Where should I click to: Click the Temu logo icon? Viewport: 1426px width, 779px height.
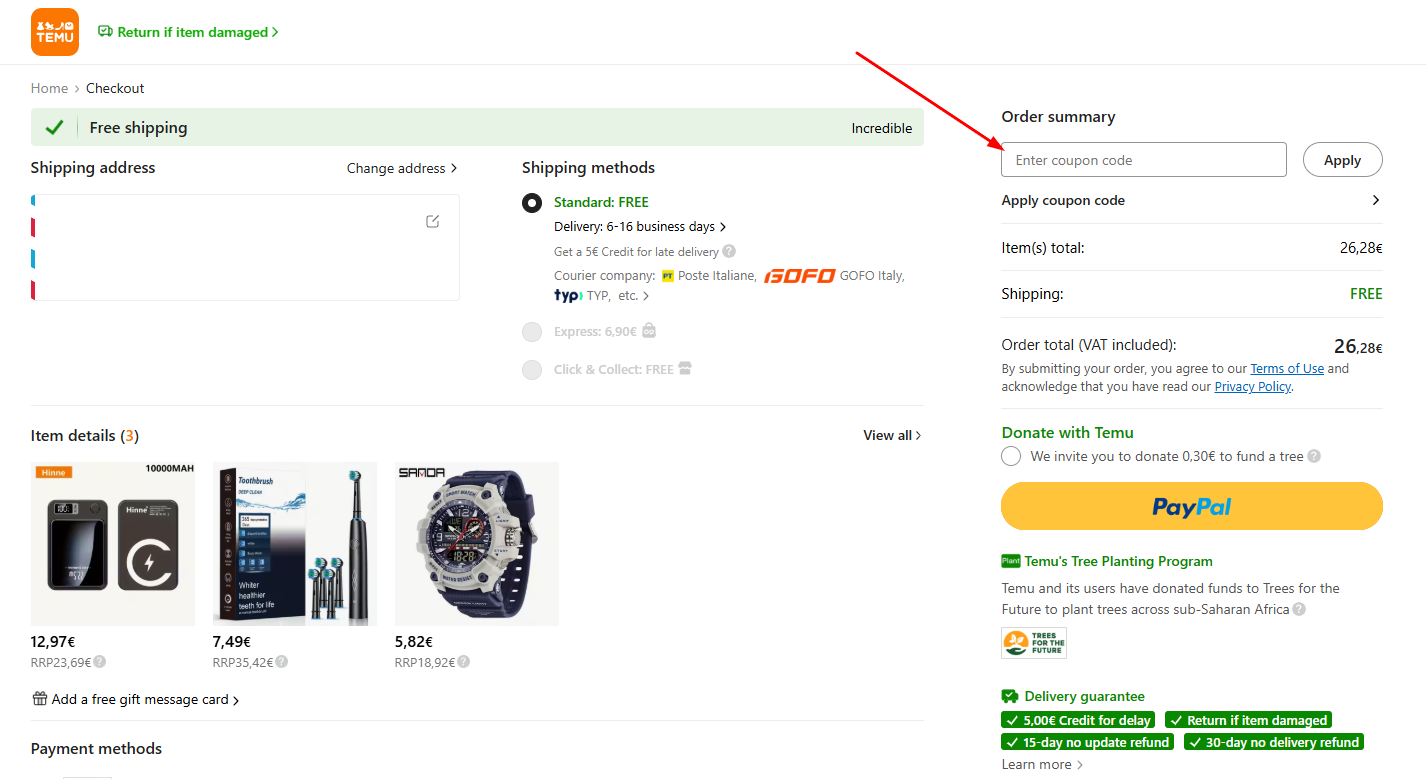pyautogui.click(x=54, y=32)
